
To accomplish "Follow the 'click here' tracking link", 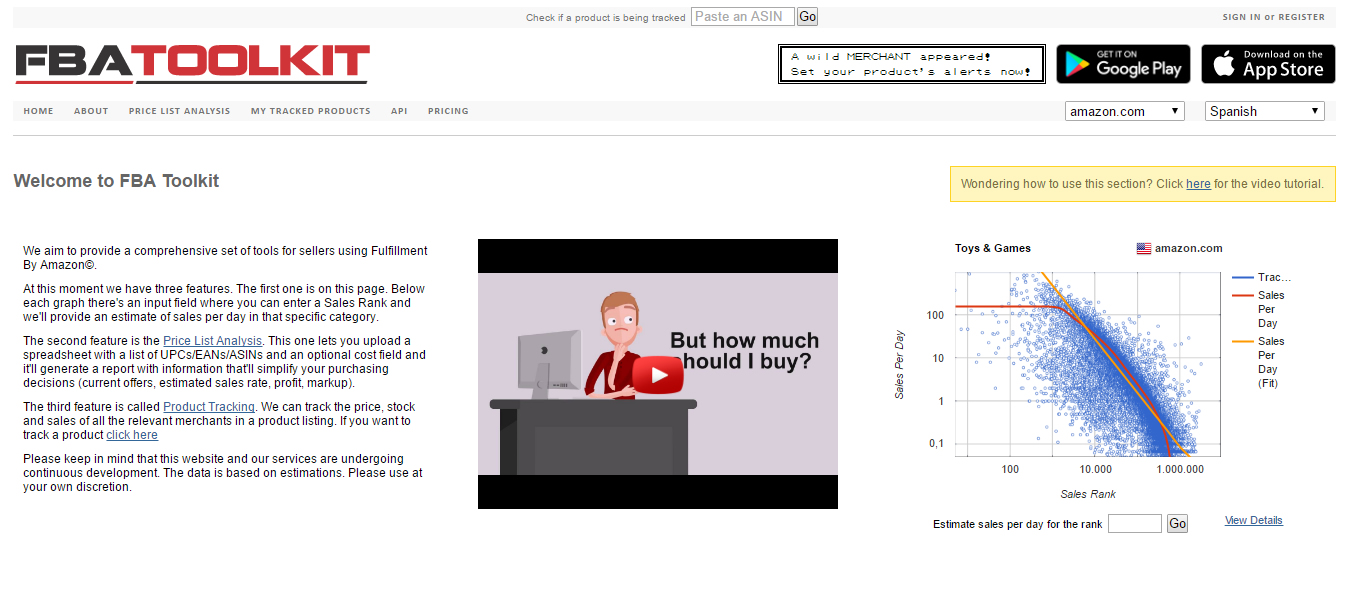I will pos(132,435).
